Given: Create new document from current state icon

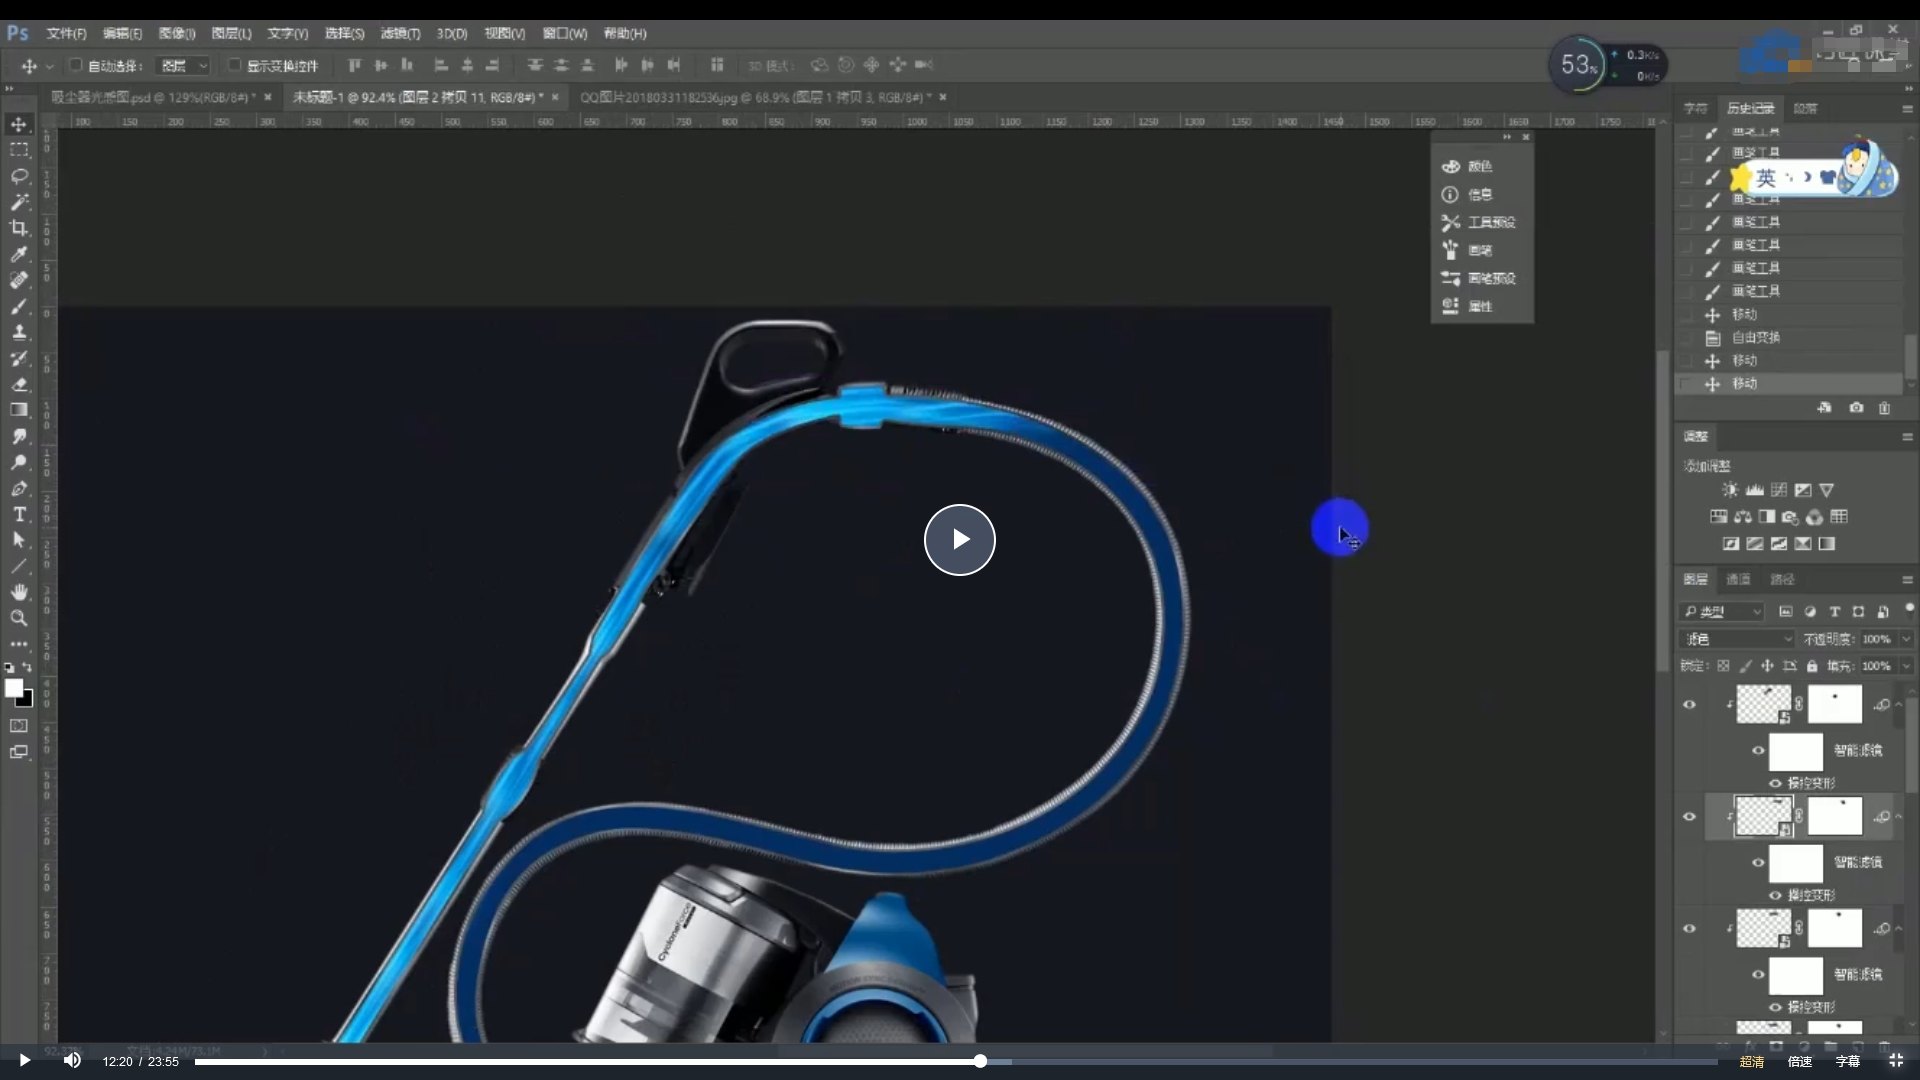Looking at the screenshot, I should click(1825, 408).
